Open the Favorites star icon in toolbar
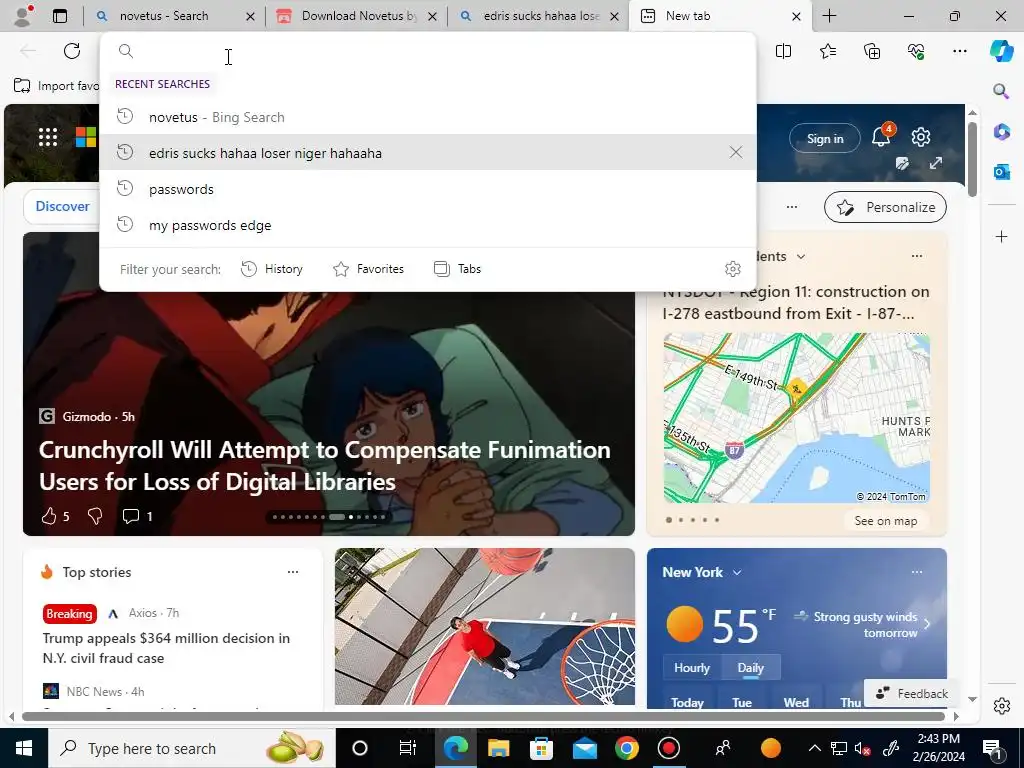The width and height of the screenshot is (1024, 768). (x=827, y=51)
